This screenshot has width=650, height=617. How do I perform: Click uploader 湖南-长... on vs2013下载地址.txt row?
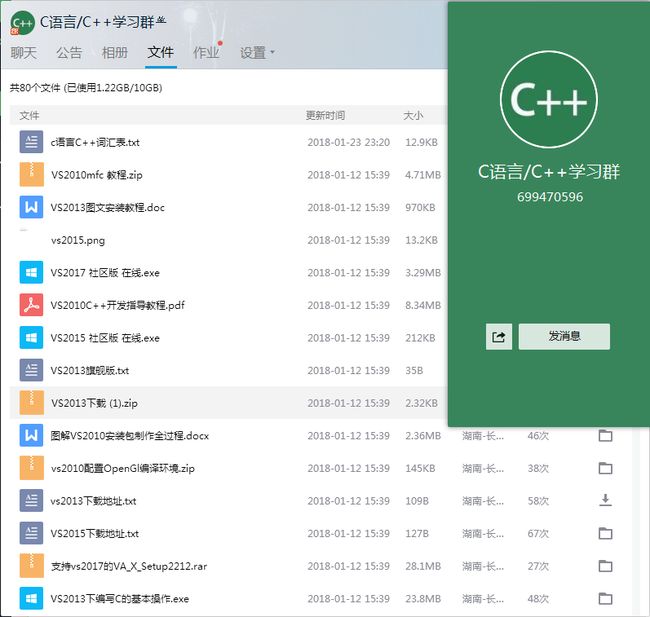[483, 501]
